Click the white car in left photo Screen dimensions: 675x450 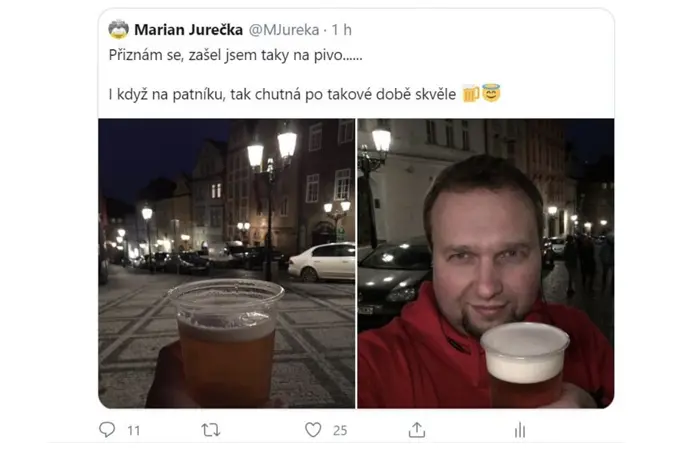[x=322, y=262]
